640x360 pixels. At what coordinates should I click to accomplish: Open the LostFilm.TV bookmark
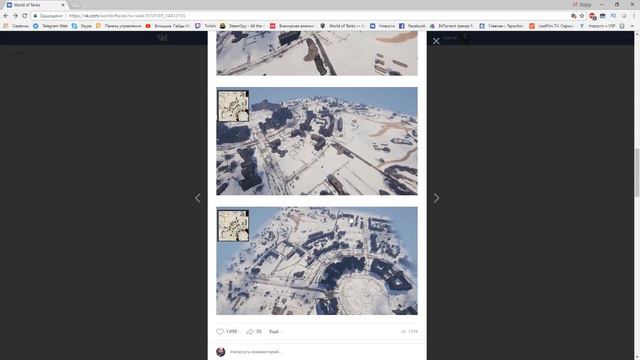[551, 26]
